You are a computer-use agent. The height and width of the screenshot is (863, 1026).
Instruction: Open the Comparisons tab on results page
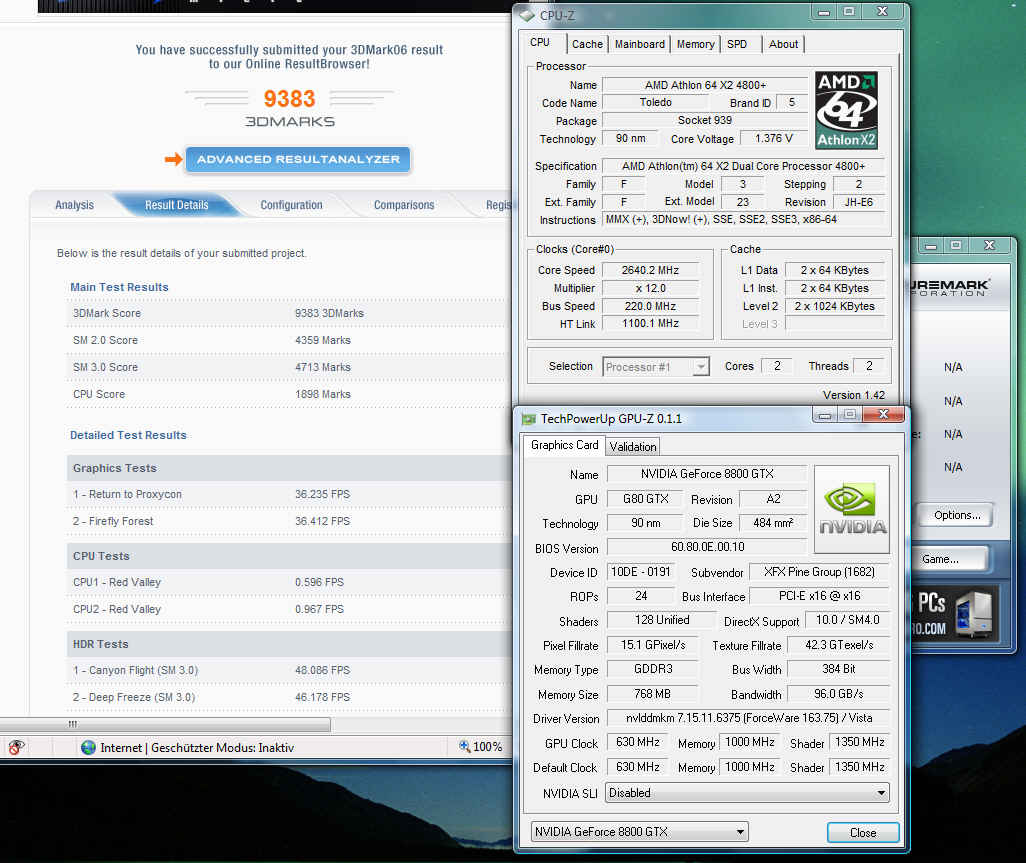pos(404,205)
